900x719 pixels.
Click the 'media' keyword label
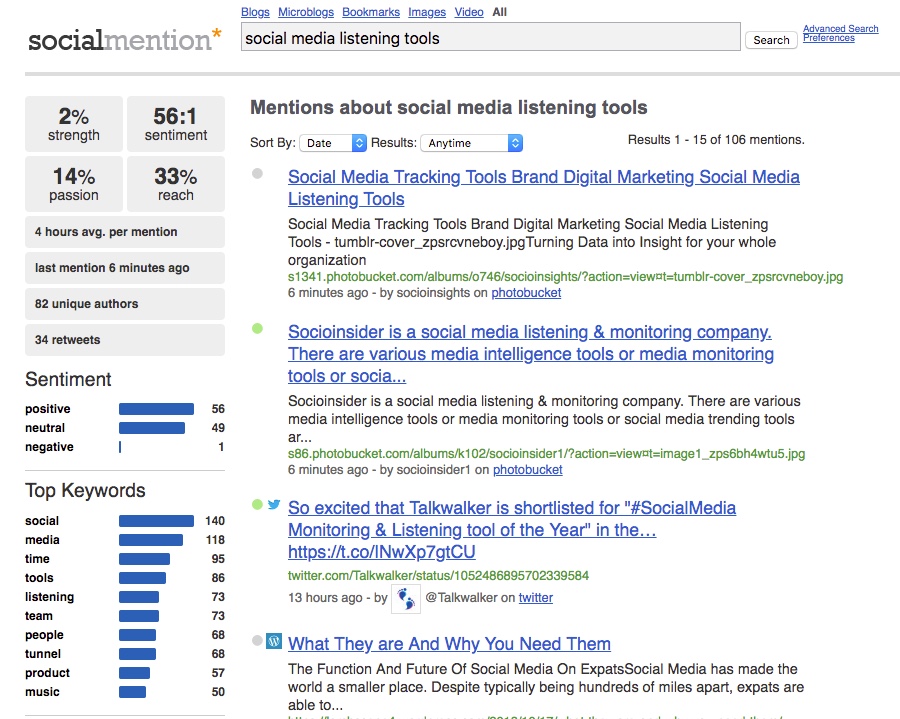[x=42, y=539]
